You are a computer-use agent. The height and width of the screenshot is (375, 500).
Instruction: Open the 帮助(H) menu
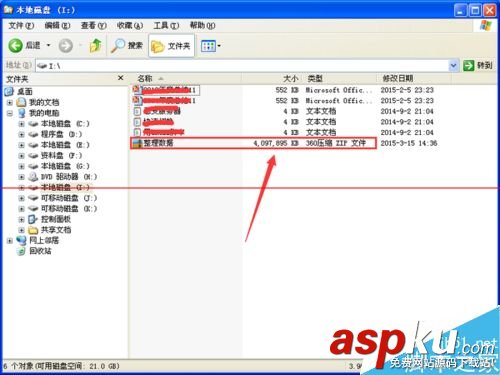pyautogui.click(x=202, y=25)
